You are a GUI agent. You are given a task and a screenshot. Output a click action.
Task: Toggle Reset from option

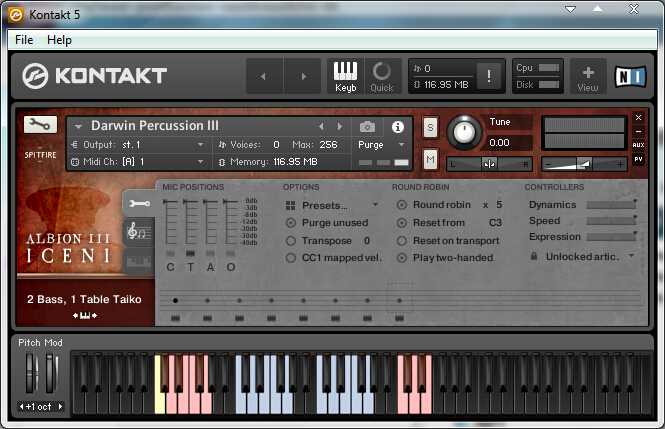point(402,223)
